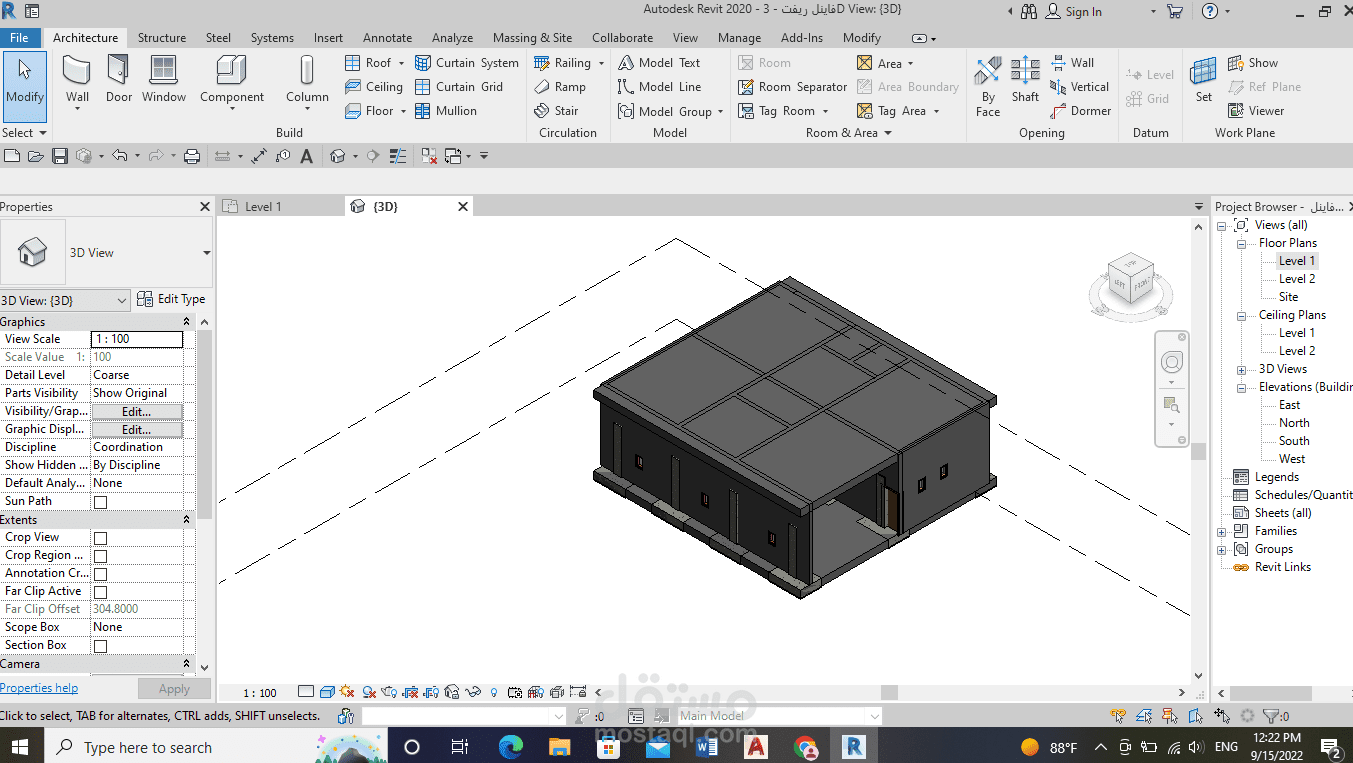
Task: Enable the Sun Path checkbox
Action: click(100, 502)
